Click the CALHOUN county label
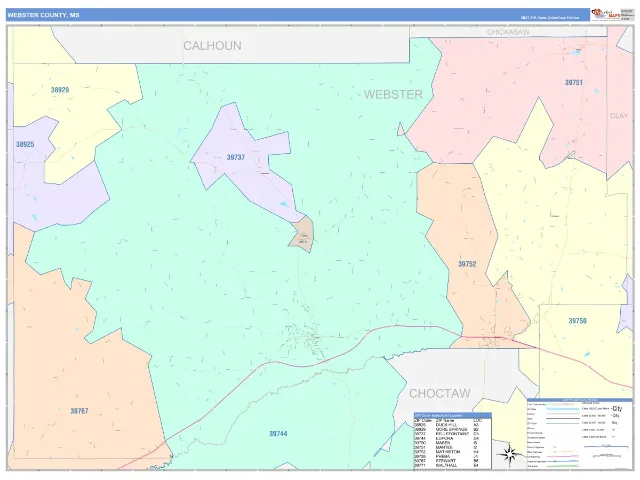The width and height of the screenshot is (640, 480). click(212, 46)
